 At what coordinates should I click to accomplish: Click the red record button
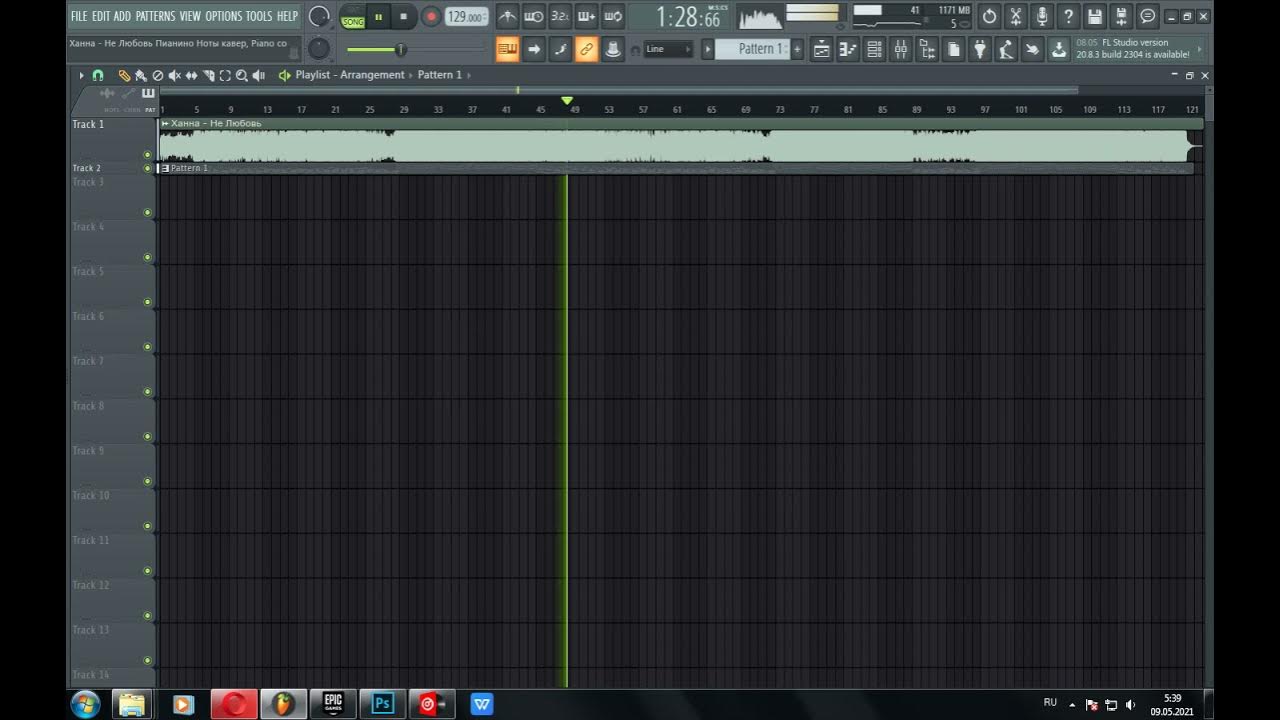tap(431, 17)
